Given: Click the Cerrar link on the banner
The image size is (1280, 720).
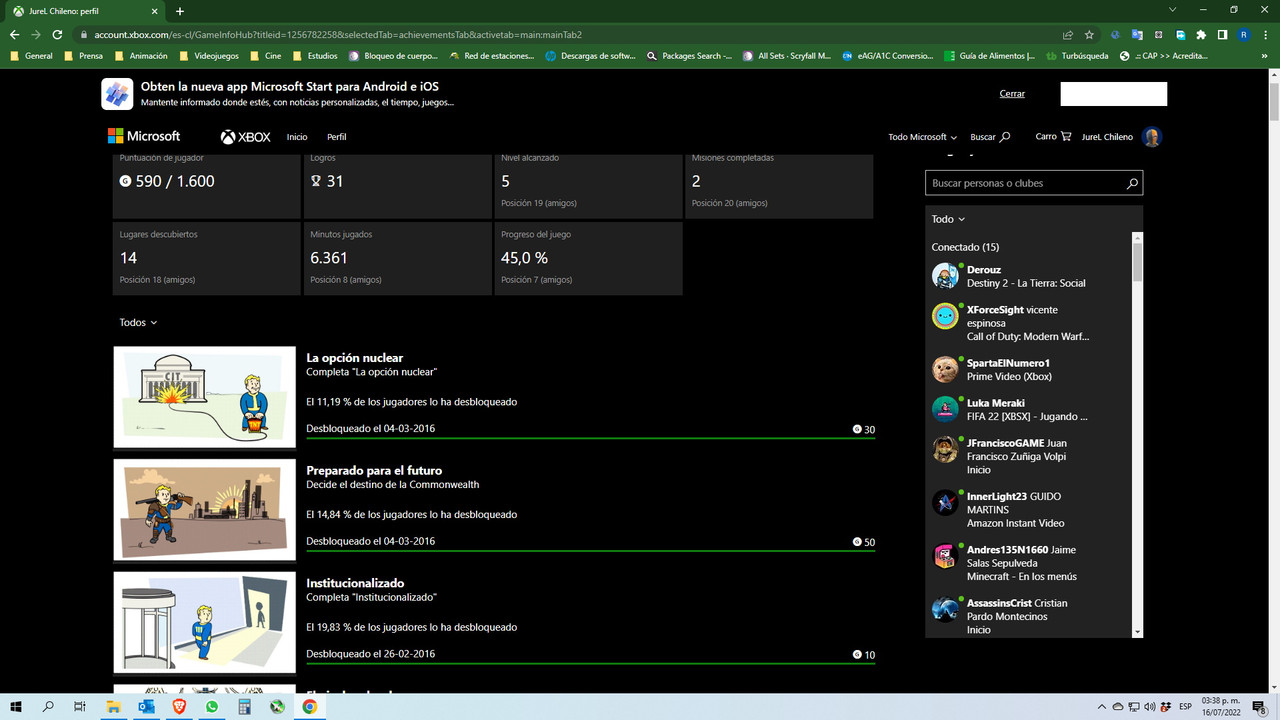Looking at the screenshot, I should tap(1012, 94).
